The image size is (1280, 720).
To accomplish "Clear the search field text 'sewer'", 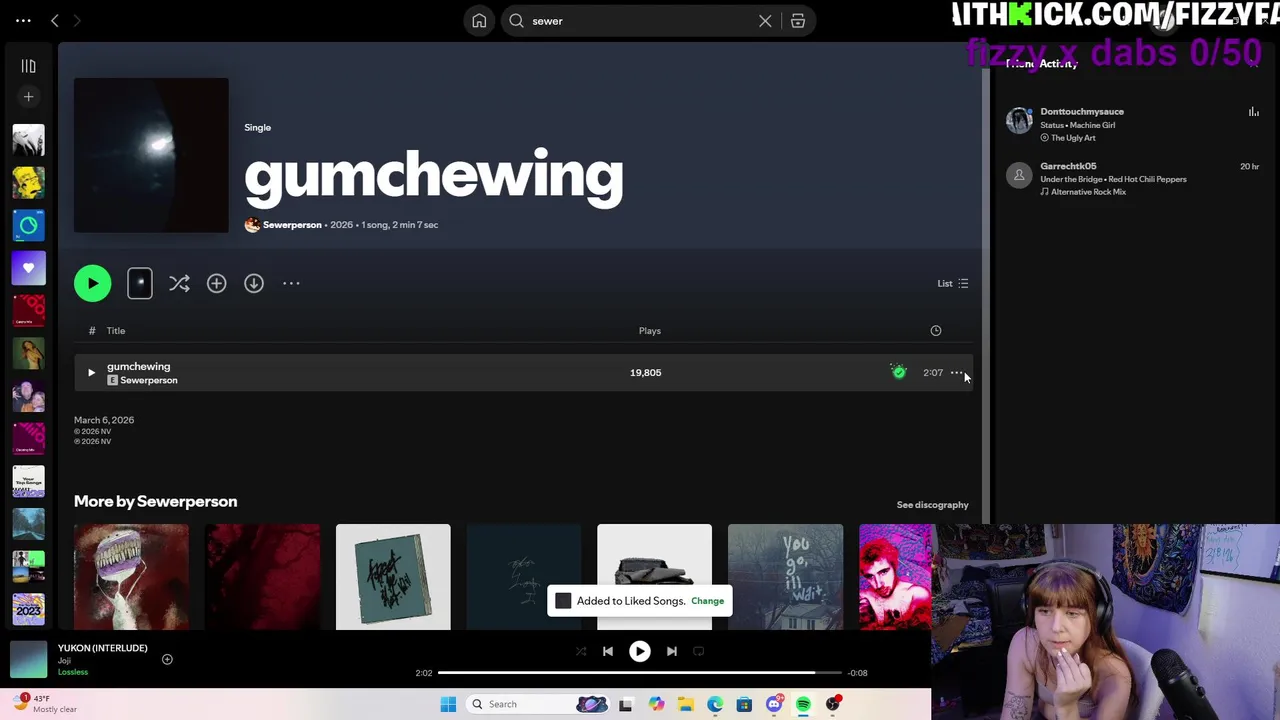I will pos(765,21).
